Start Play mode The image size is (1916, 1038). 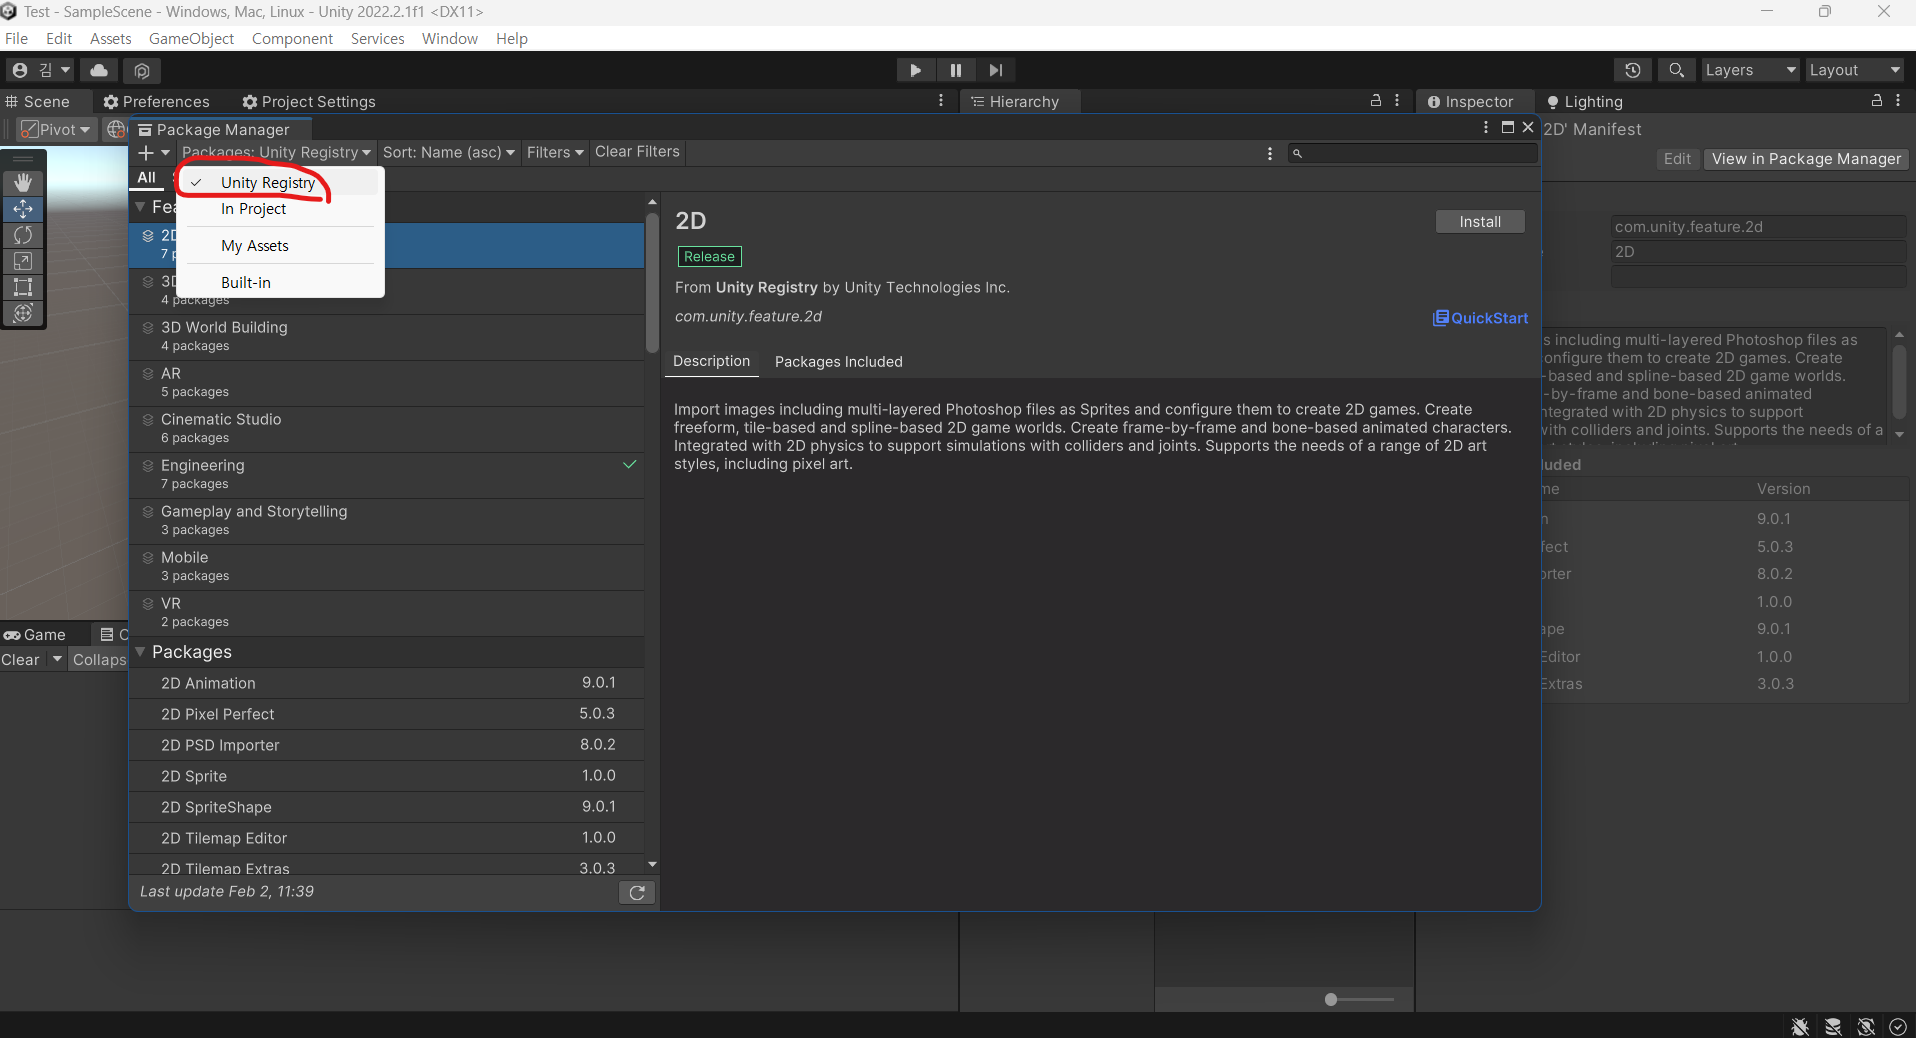915,70
